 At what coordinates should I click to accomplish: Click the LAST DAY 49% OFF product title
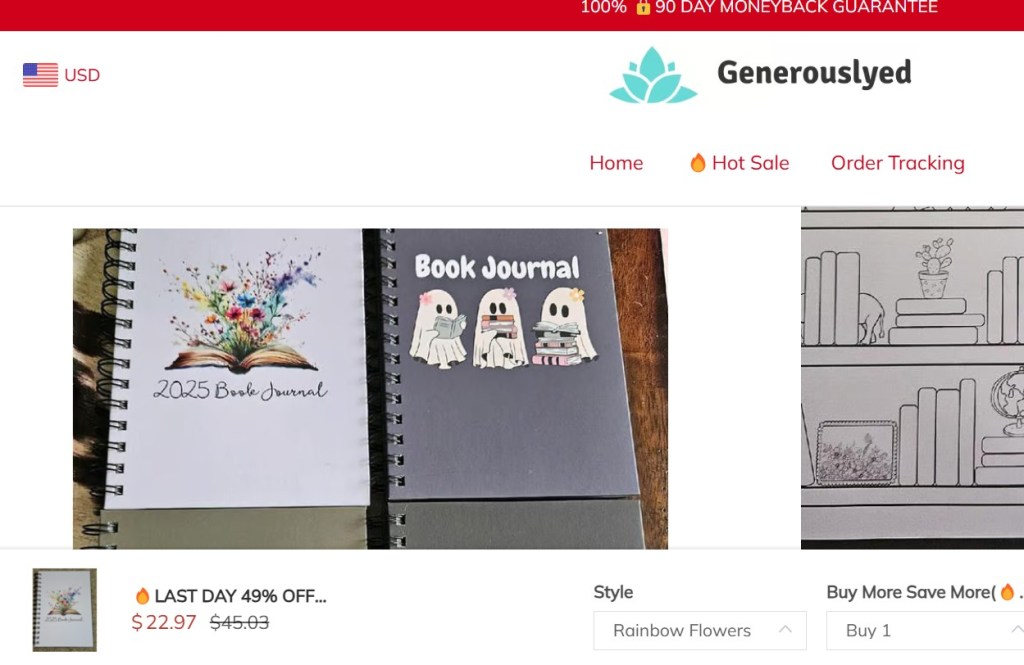click(x=231, y=596)
